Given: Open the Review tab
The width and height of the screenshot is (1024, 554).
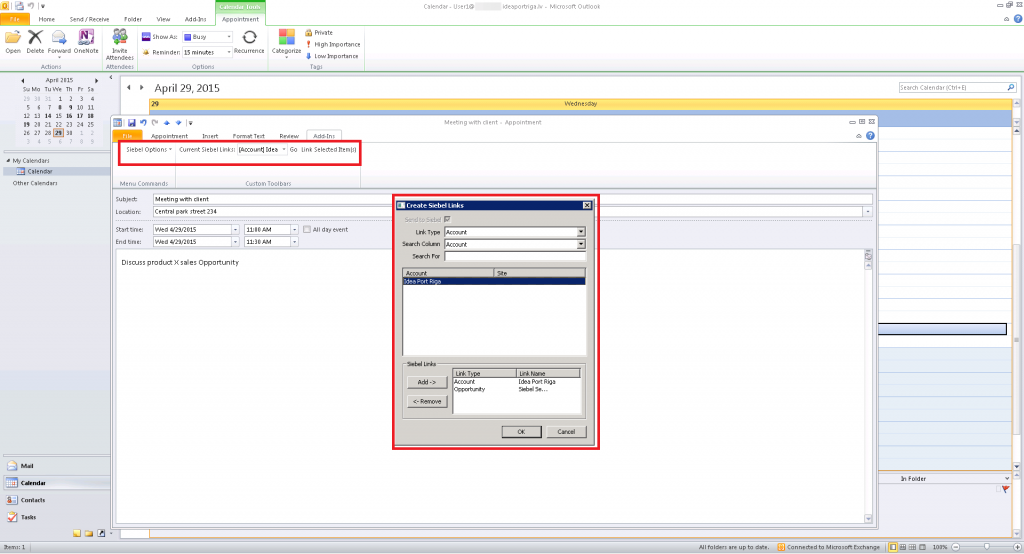Looking at the screenshot, I should point(289,137).
